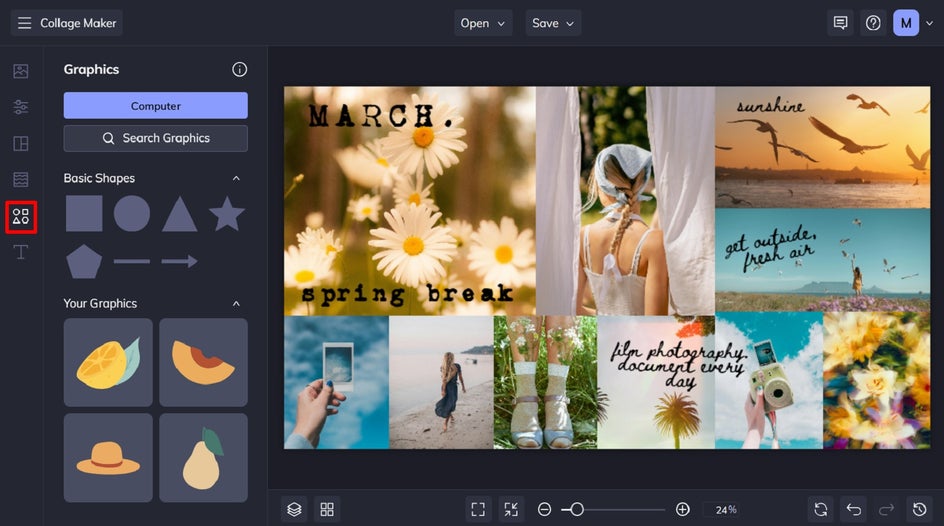Select the Text tool sidebar icon
The height and width of the screenshot is (526, 944).
tap(20, 252)
